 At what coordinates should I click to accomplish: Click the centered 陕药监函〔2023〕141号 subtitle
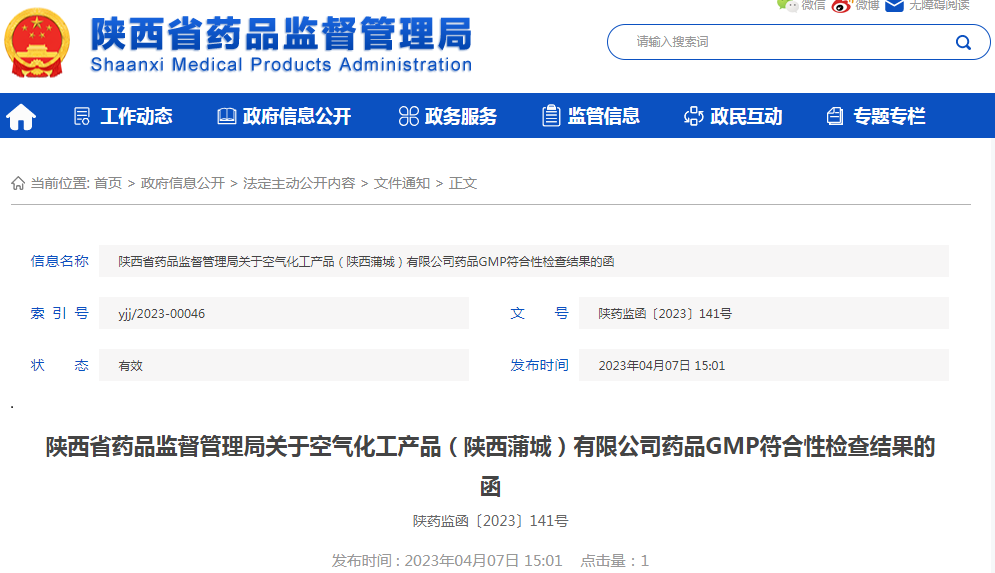[x=491, y=521]
